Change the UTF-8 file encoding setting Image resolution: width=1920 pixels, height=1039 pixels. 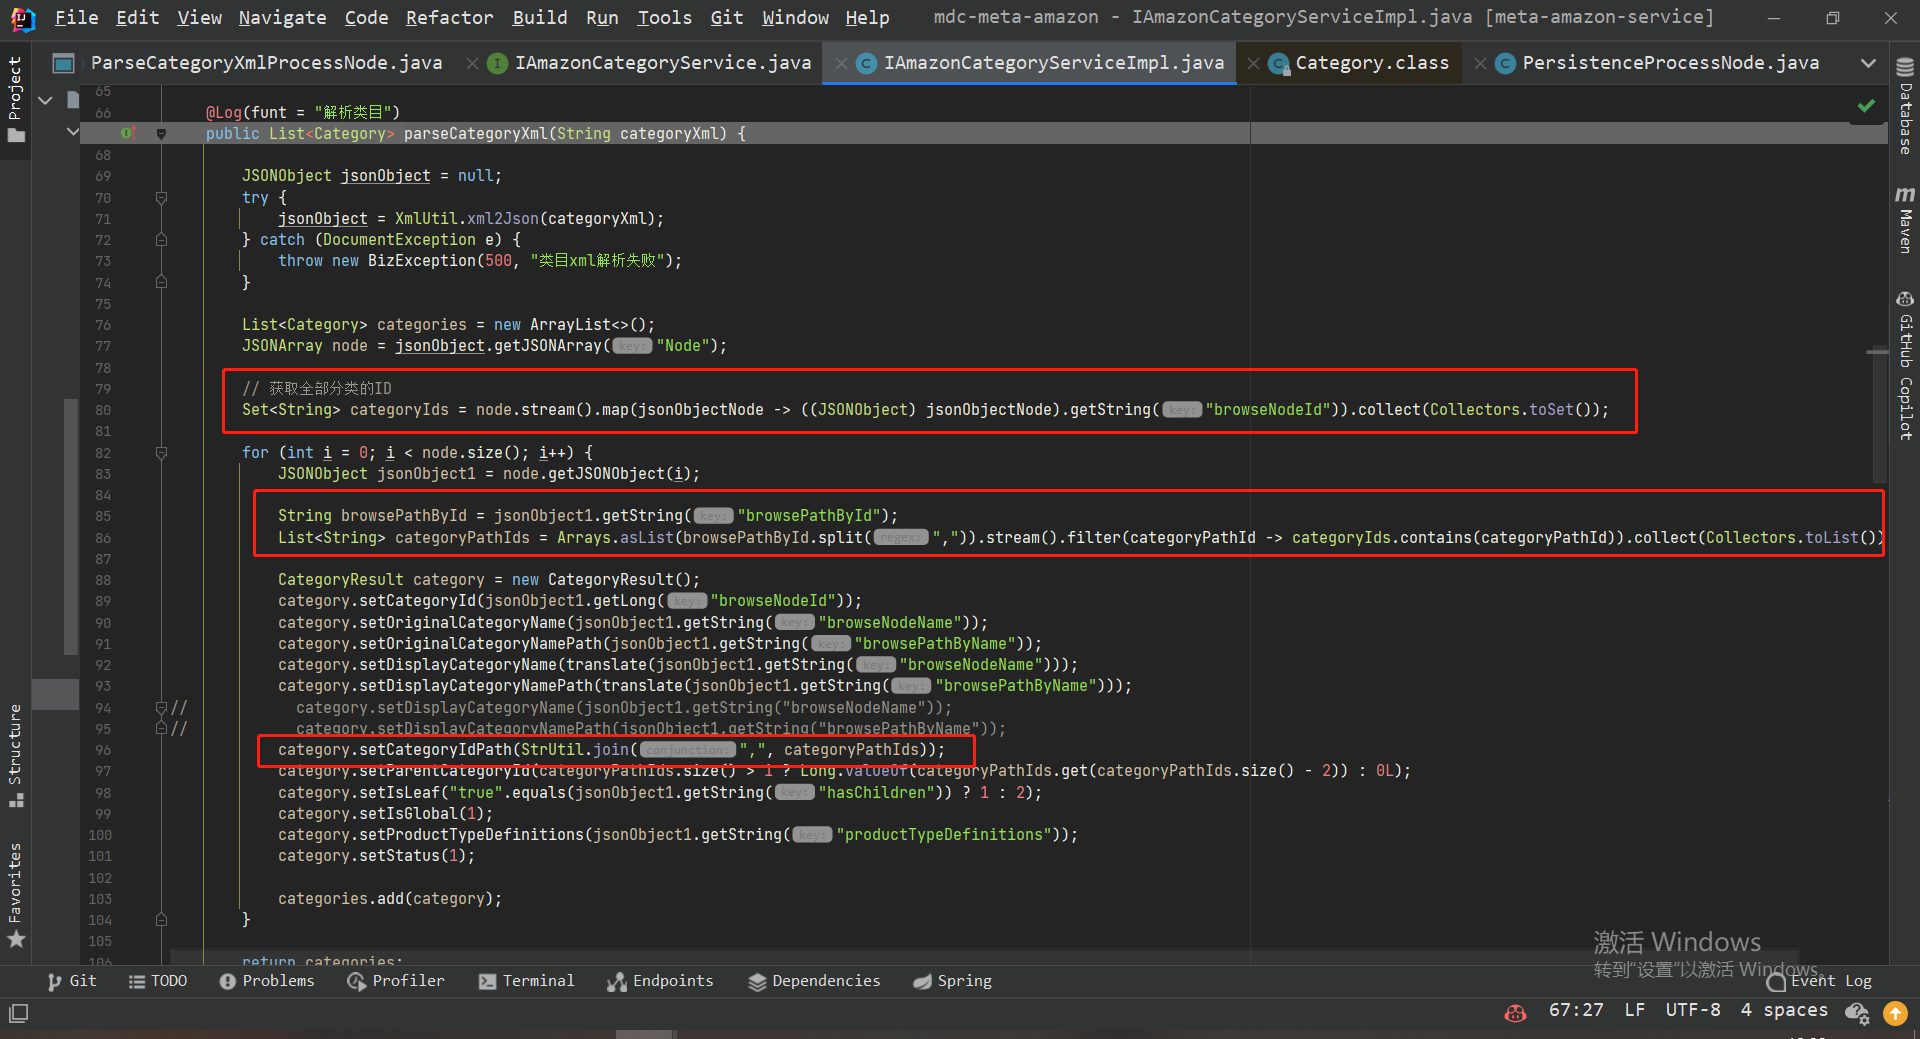coord(1692,1010)
